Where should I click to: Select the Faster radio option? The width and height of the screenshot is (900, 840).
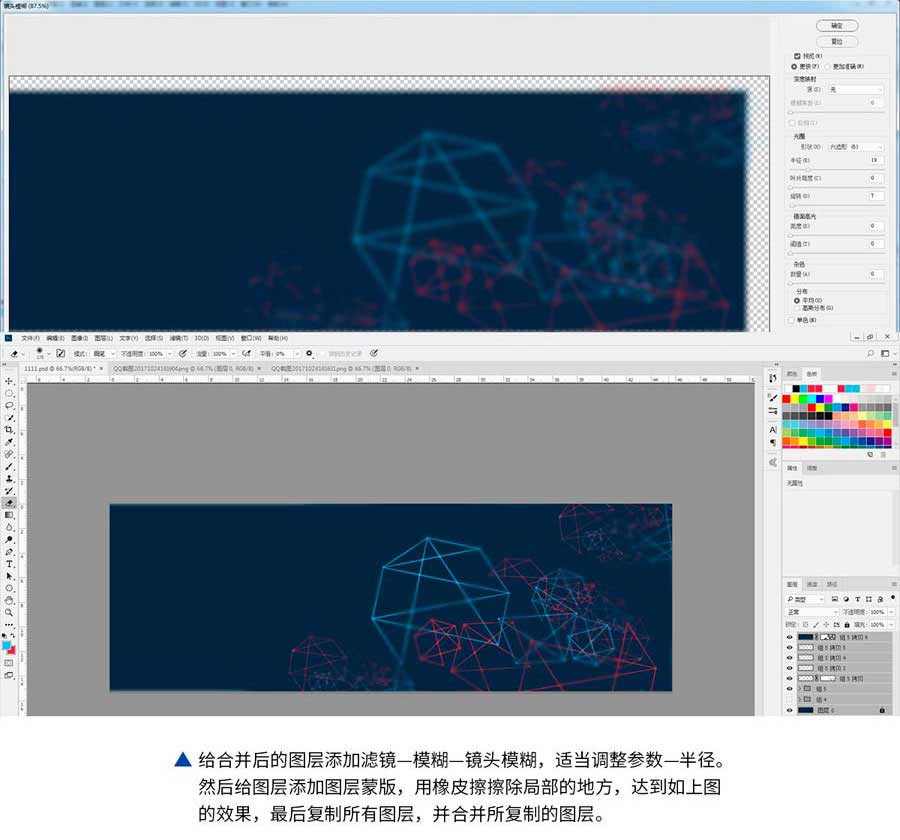pyautogui.click(x=794, y=67)
